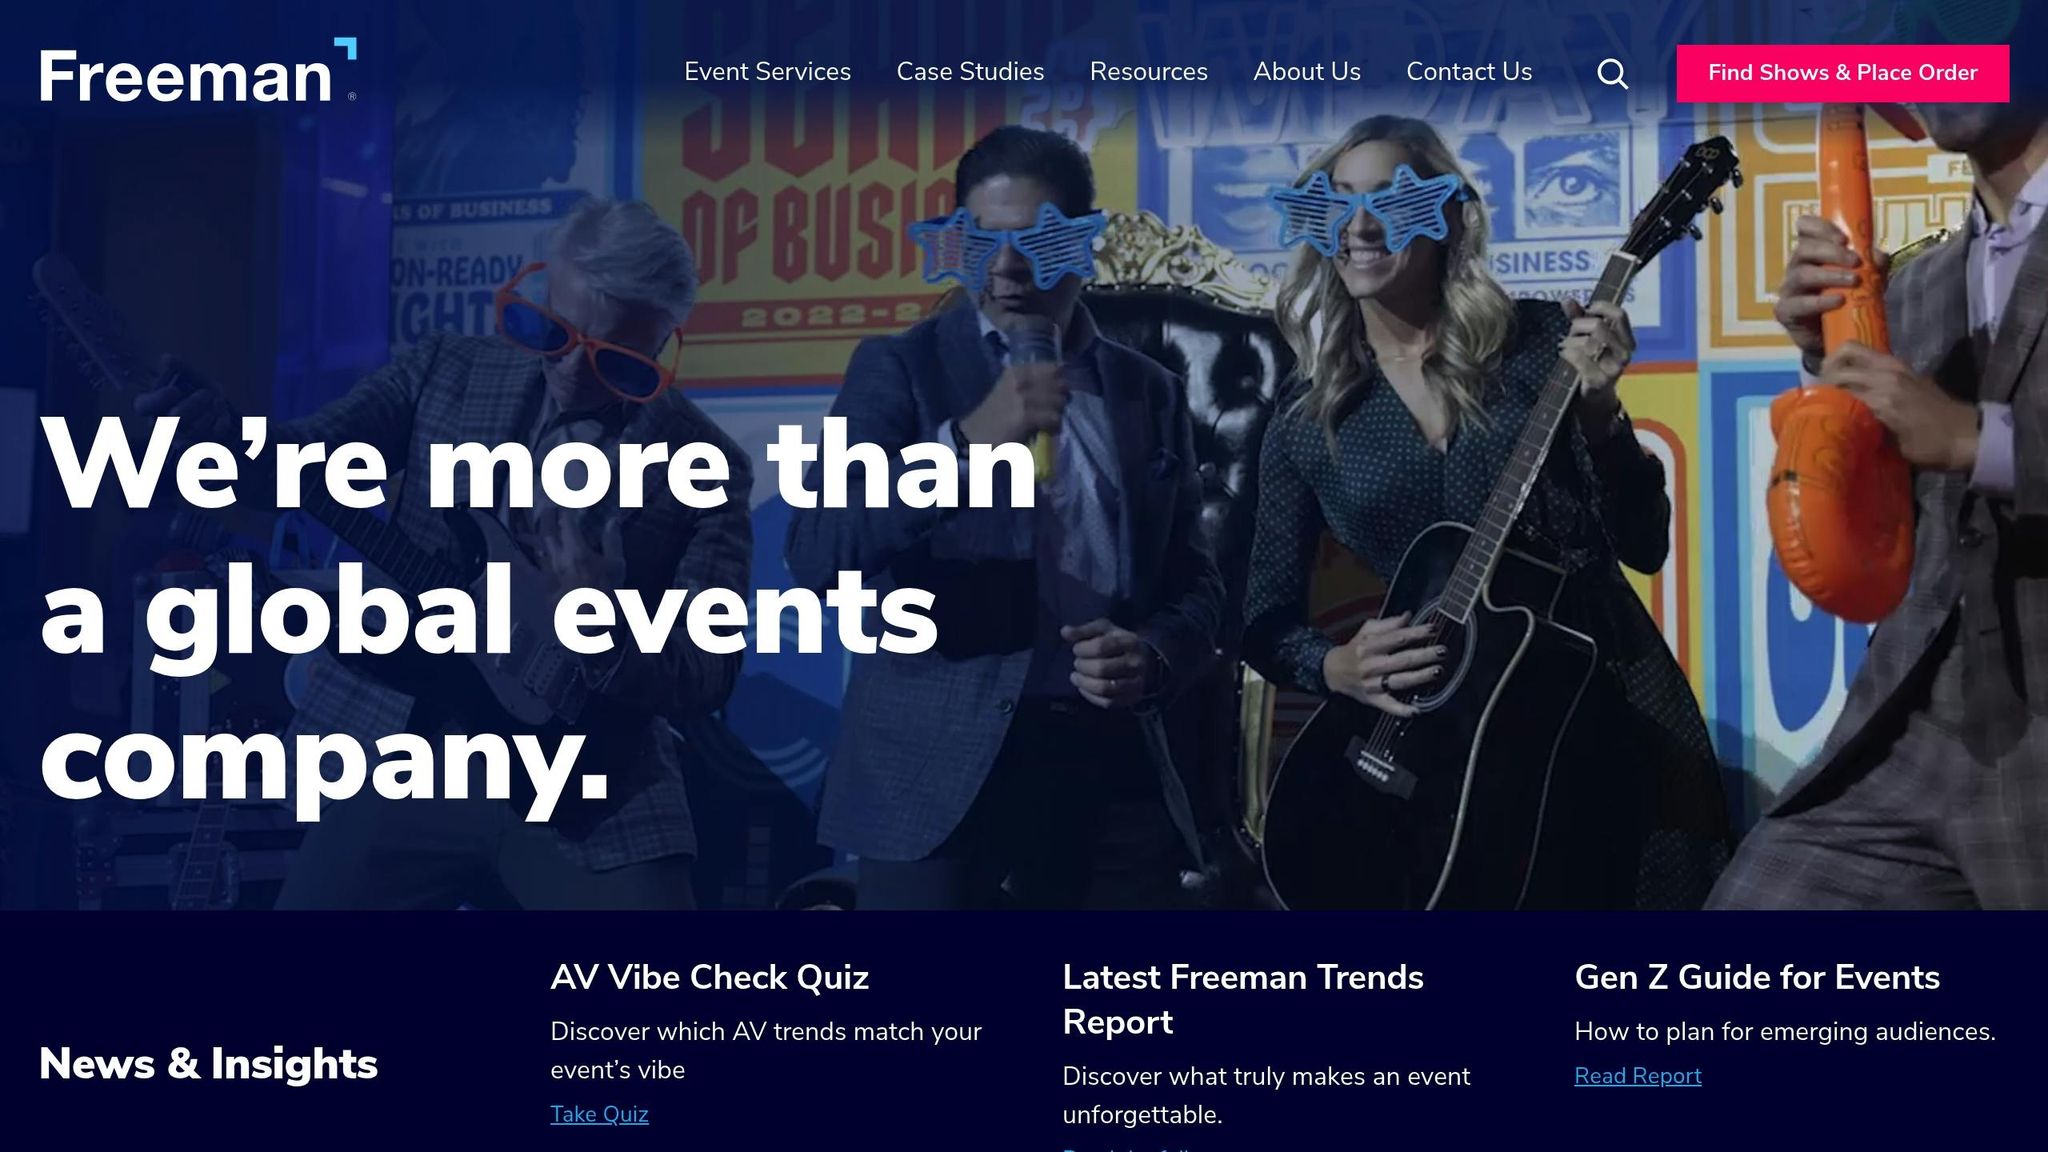Open Contact Us from the navigation bar
This screenshot has height=1152, width=2048.
coord(1469,72)
